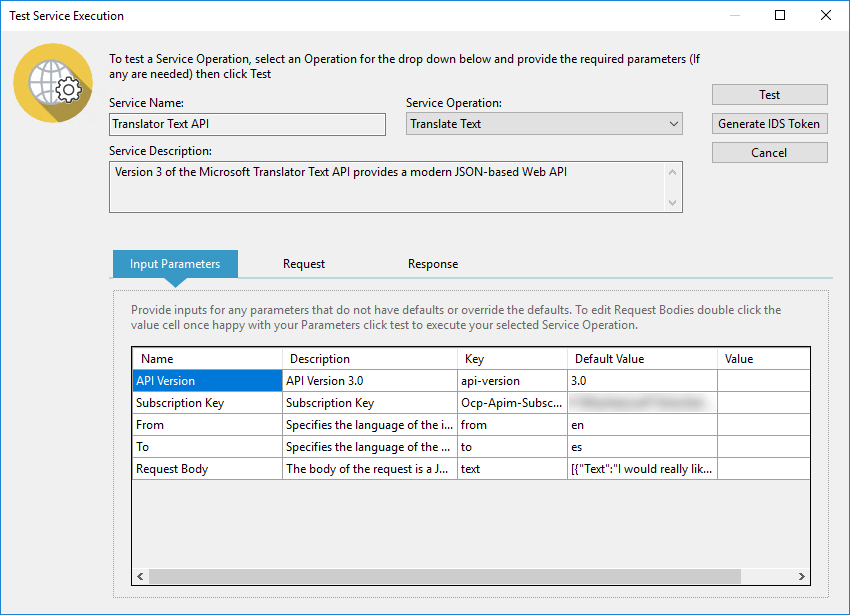This screenshot has height=615, width=850.
Task: Maximize the Test Service Execution window
Action: coord(780,15)
